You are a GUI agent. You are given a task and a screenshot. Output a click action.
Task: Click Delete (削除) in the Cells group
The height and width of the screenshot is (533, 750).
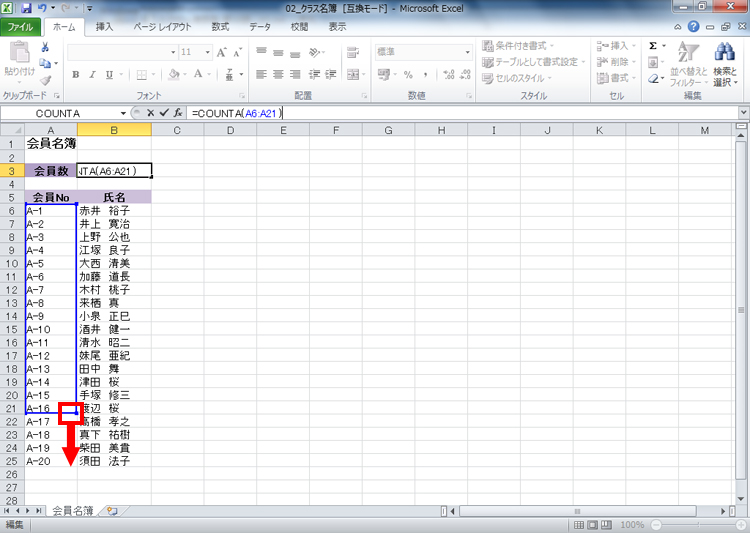[616, 62]
